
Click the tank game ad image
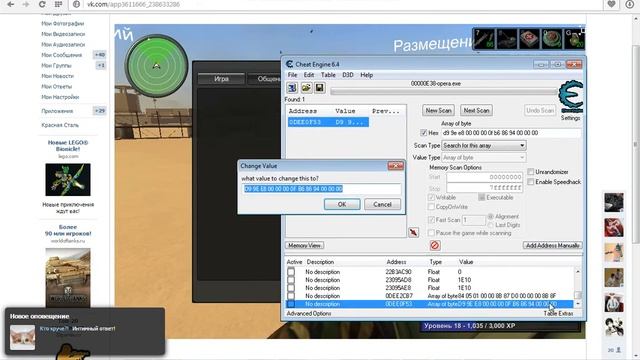pyautogui.click(x=68, y=278)
